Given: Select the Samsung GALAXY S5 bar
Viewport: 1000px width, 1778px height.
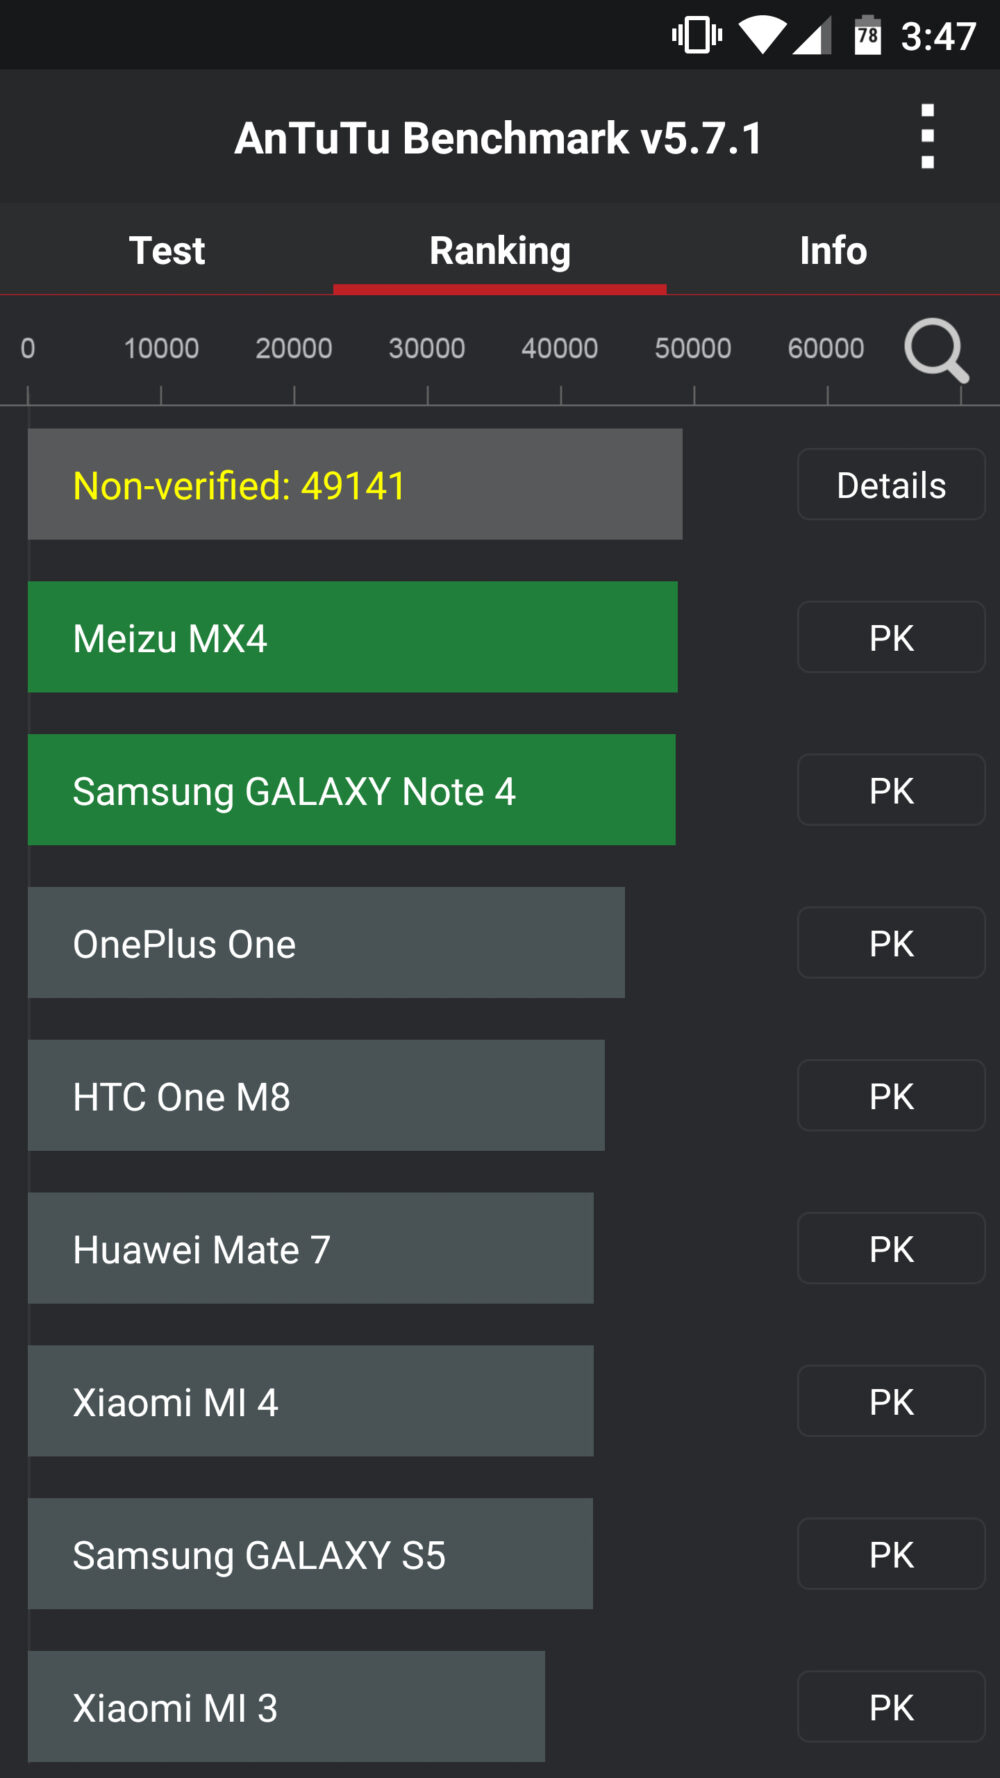Looking at the screenshot, I should [x=310, y=1554].
